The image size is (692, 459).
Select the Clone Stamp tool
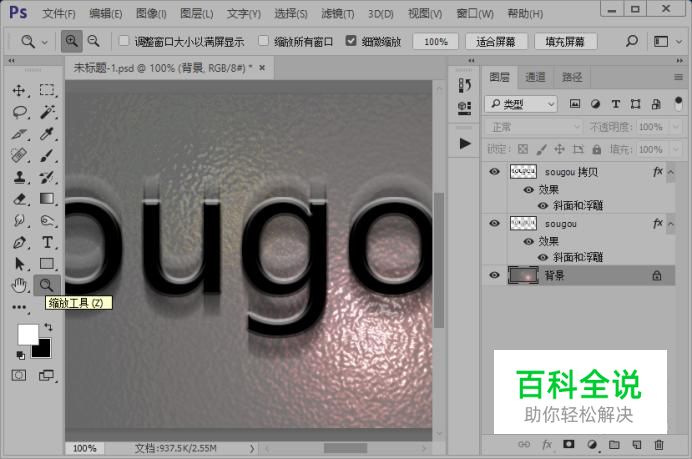coord(19,177)
